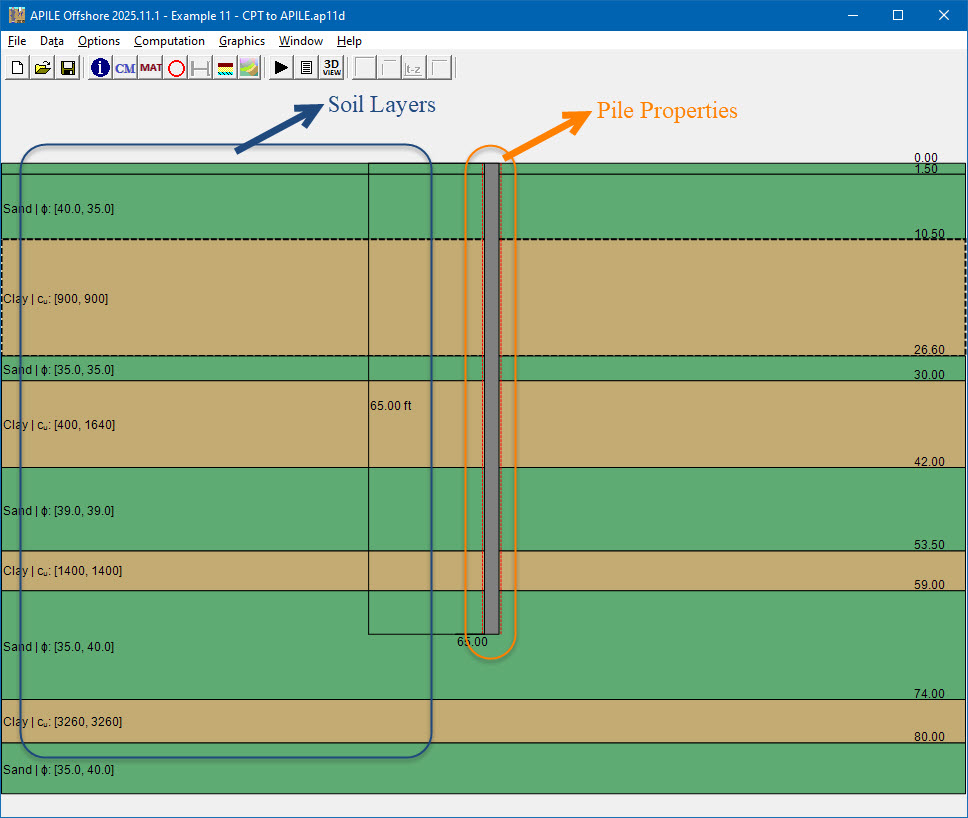Open the 3D View
The width and height of the screenshot is (968, 818).
330,67
